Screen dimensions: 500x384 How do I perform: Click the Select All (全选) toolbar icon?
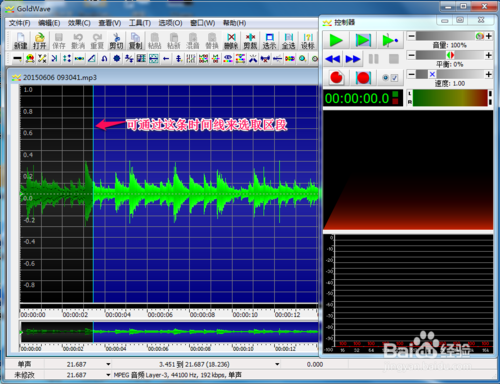tap(288, 41)
